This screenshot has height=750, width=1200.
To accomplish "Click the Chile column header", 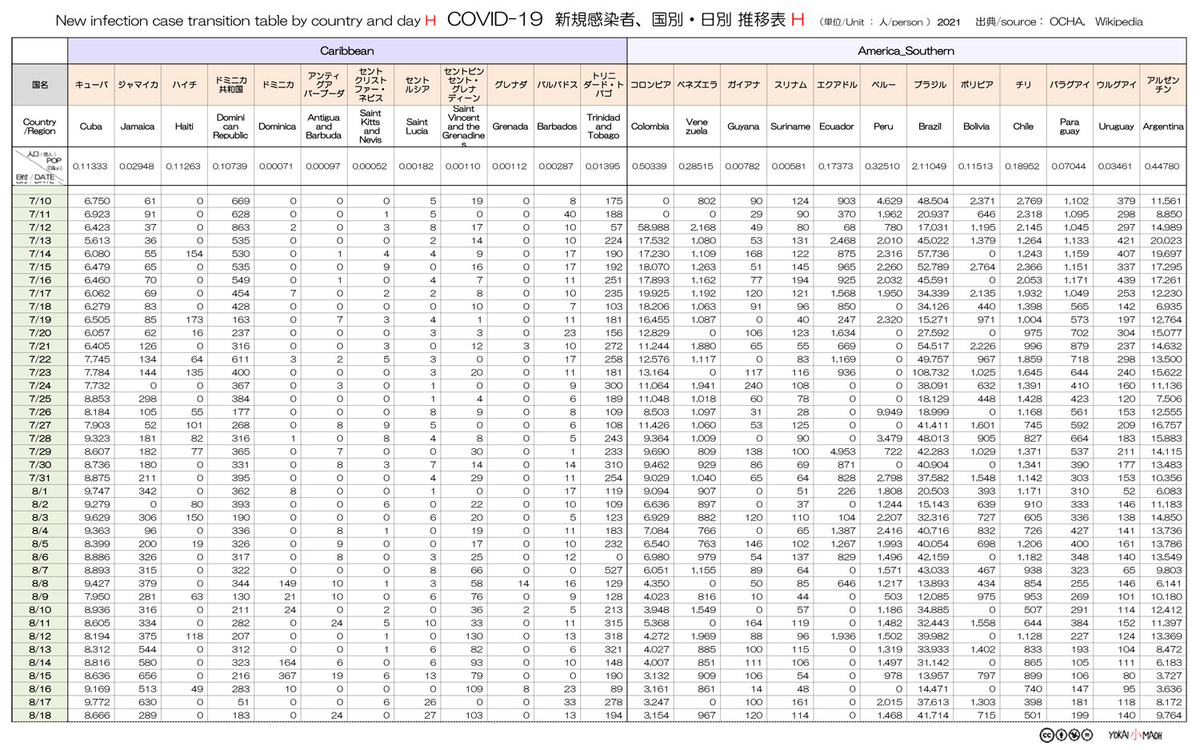I will (1024, 128).
